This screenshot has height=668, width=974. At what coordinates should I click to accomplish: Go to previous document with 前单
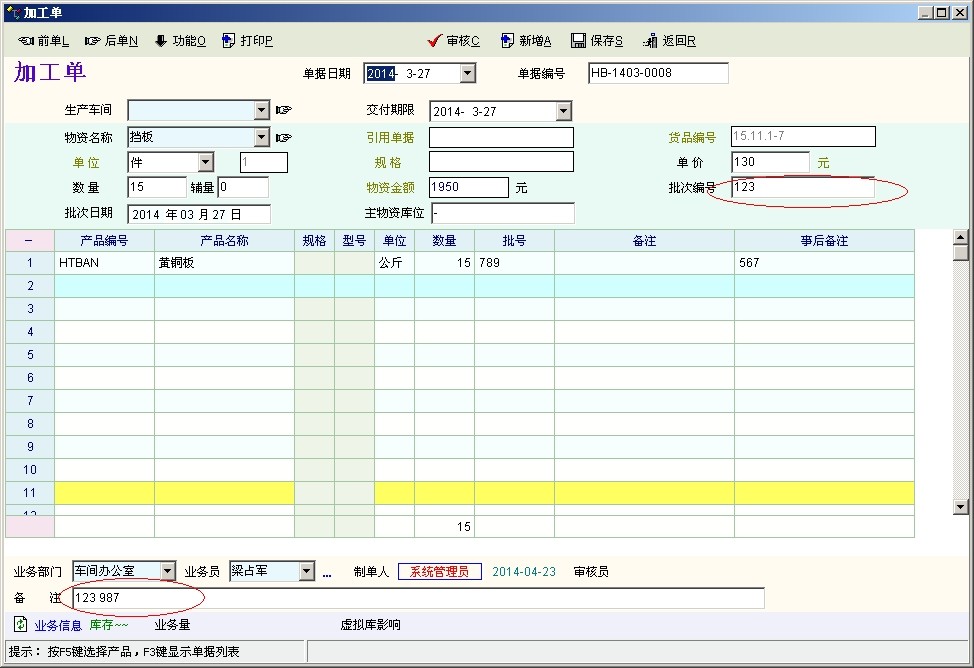click(x=43, y=41)
